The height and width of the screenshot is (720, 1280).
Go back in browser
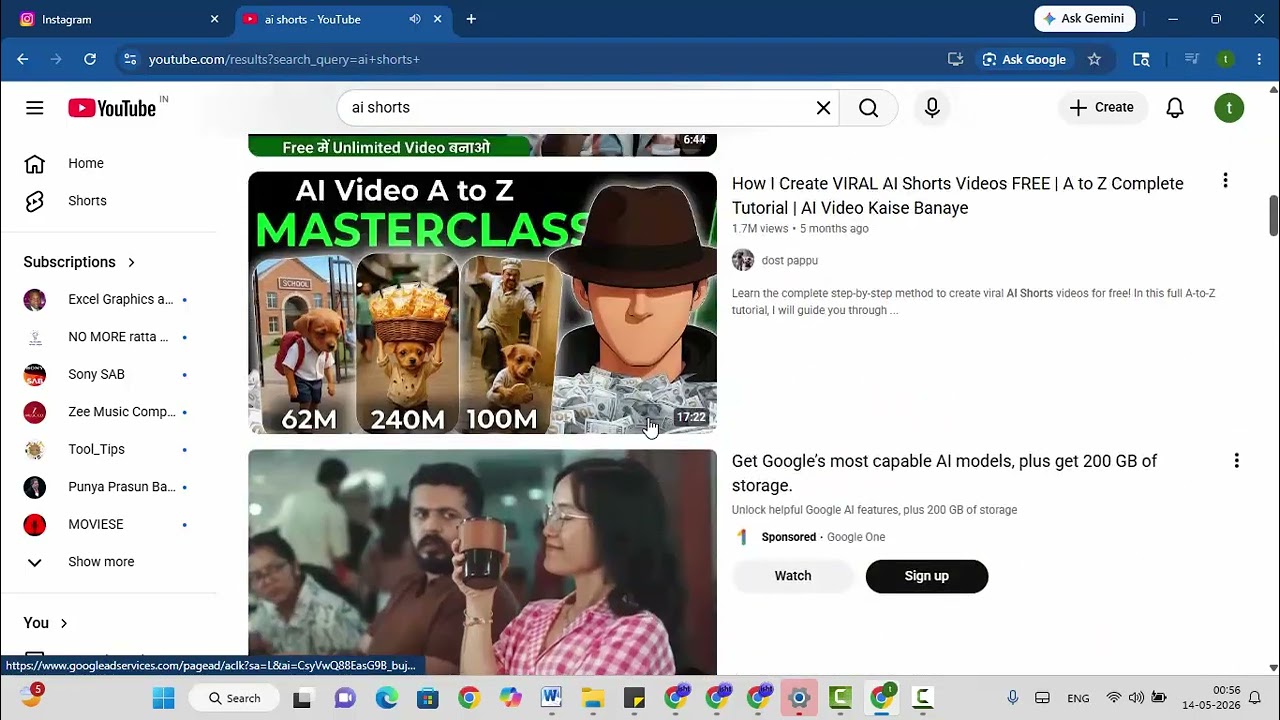point(22,59)
